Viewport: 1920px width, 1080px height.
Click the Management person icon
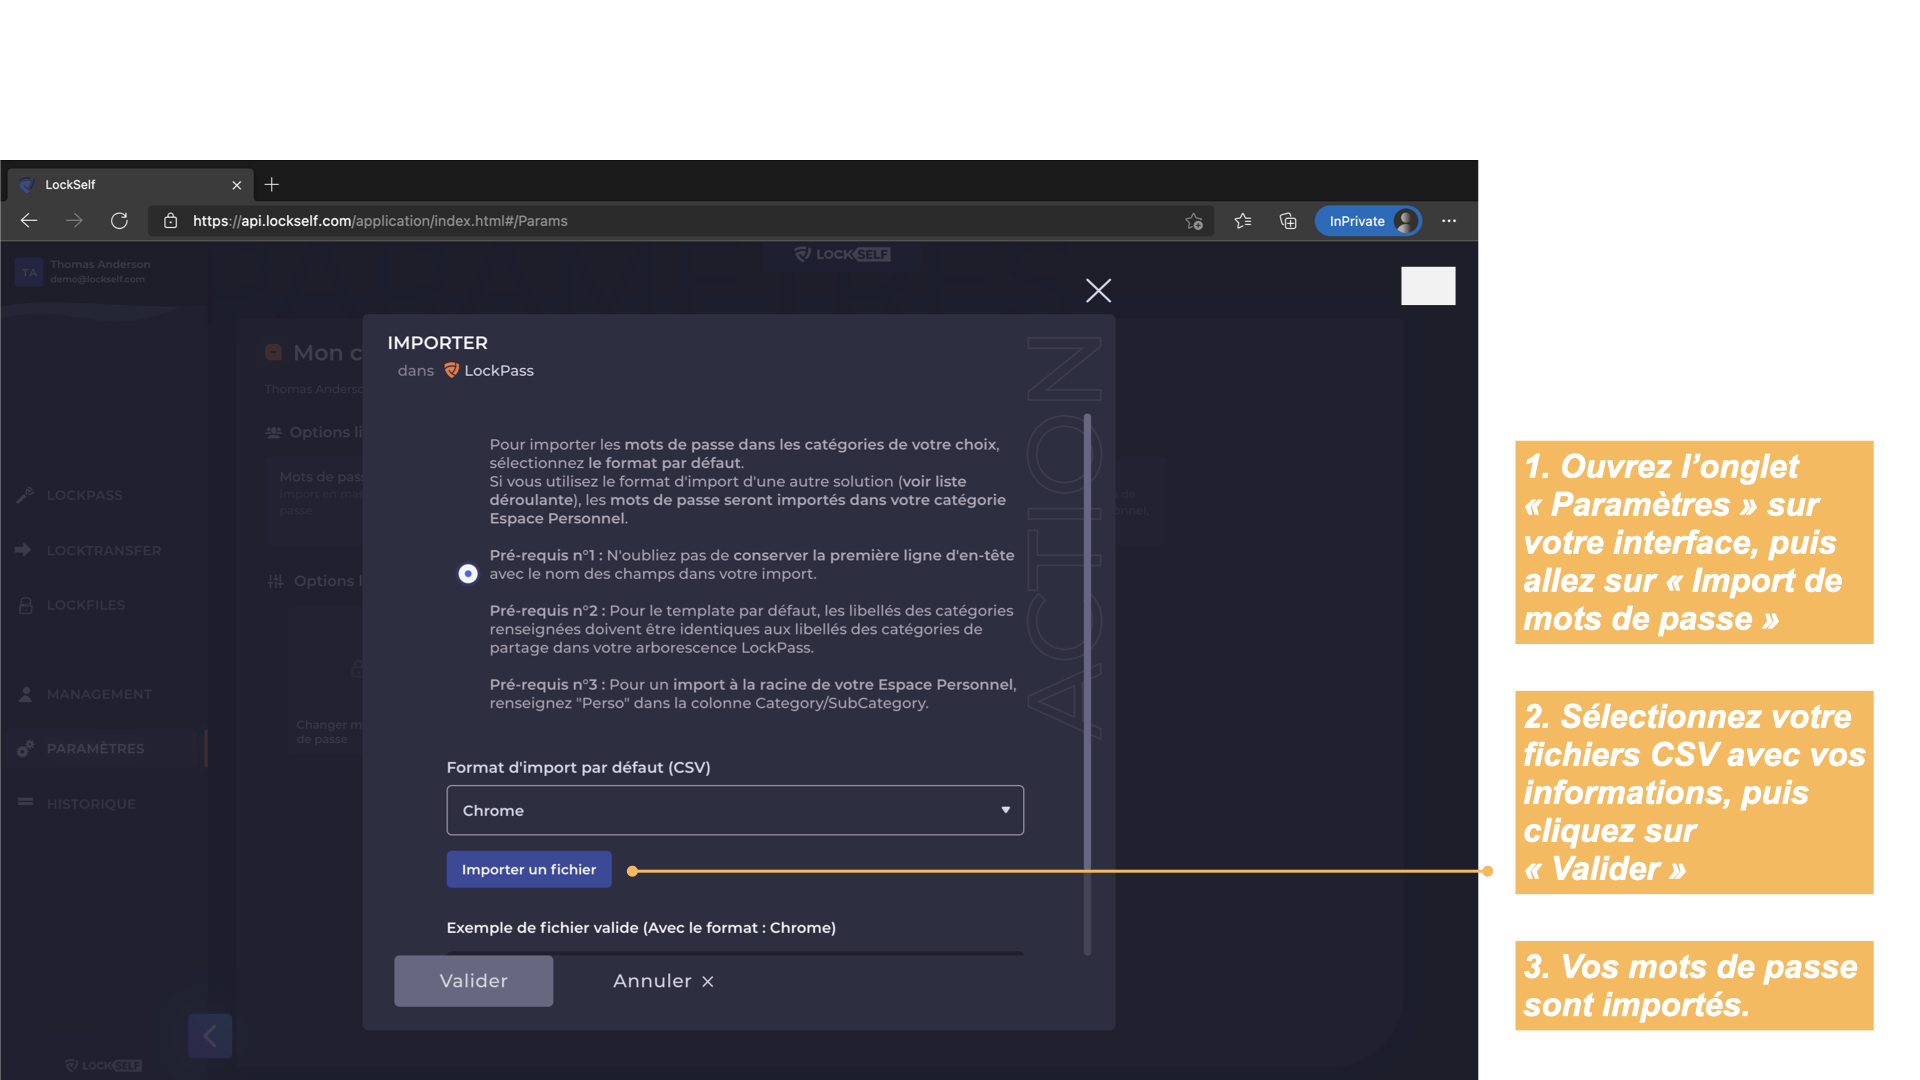point(25,693)
